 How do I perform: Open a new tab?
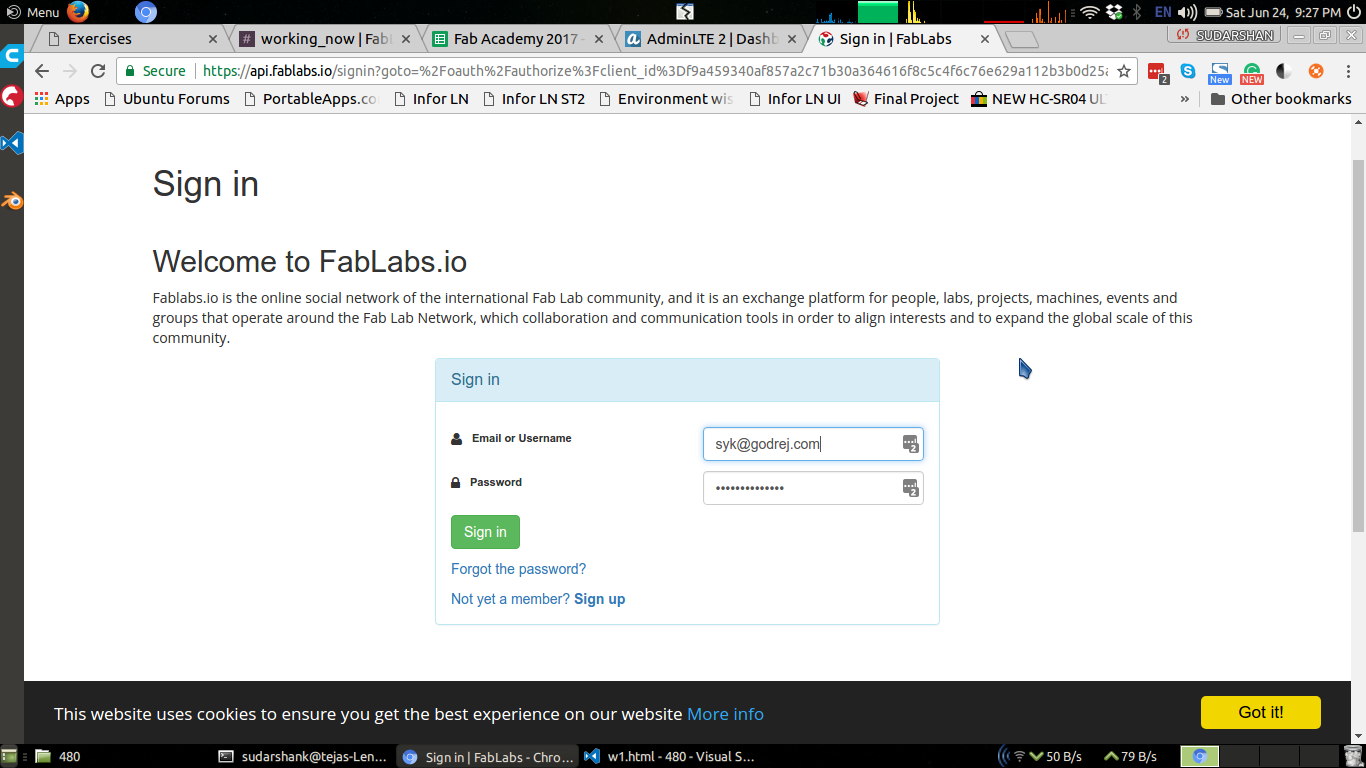coord(1021,40)
